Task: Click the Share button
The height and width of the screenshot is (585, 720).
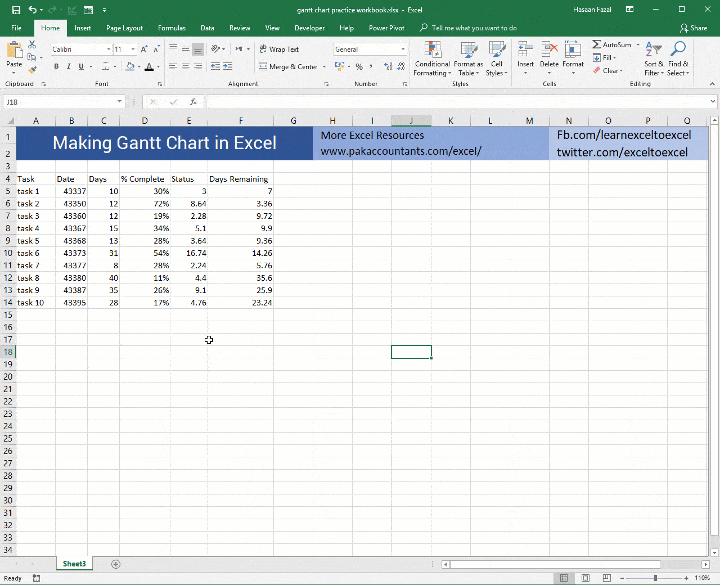Action: (693, 28)
